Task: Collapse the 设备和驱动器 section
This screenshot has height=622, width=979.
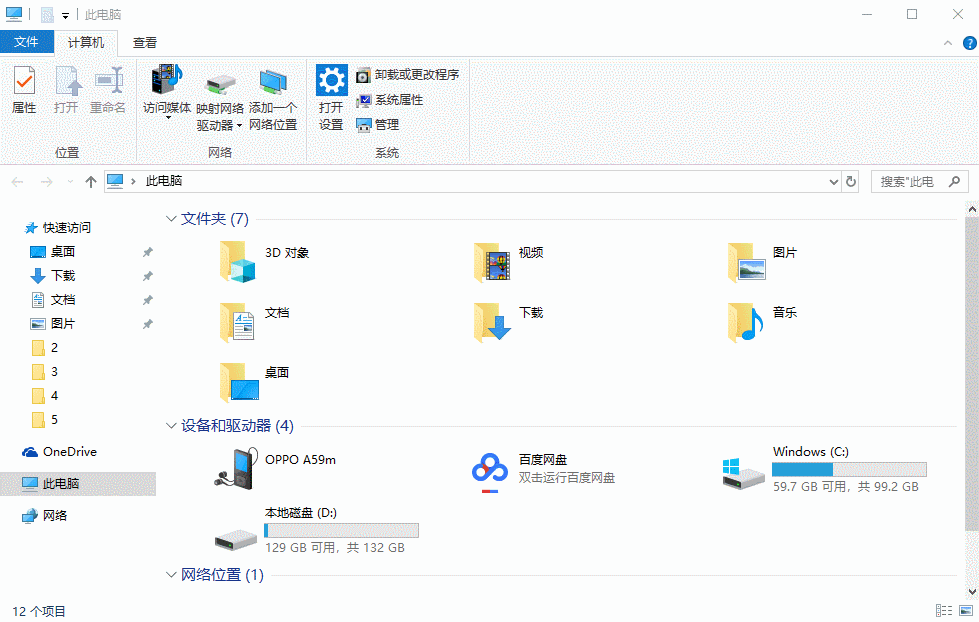Action: tap(170, 425)
